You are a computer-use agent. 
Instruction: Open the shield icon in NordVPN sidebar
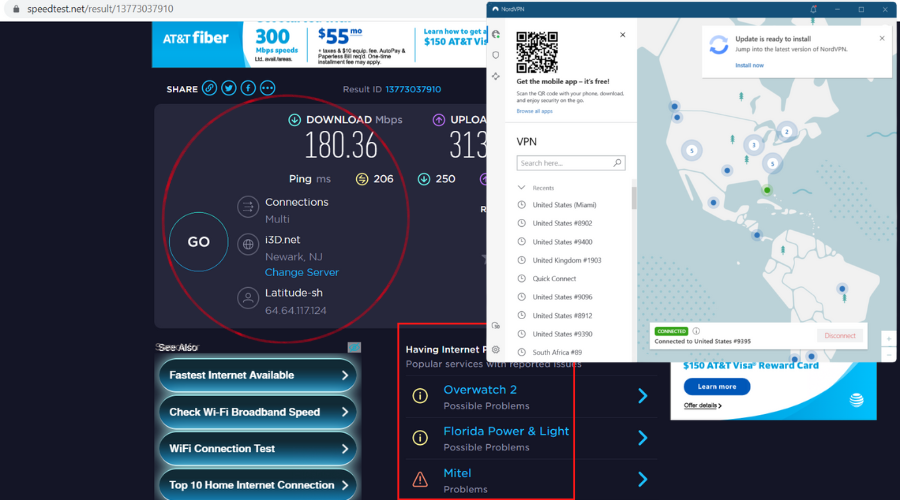496,55
